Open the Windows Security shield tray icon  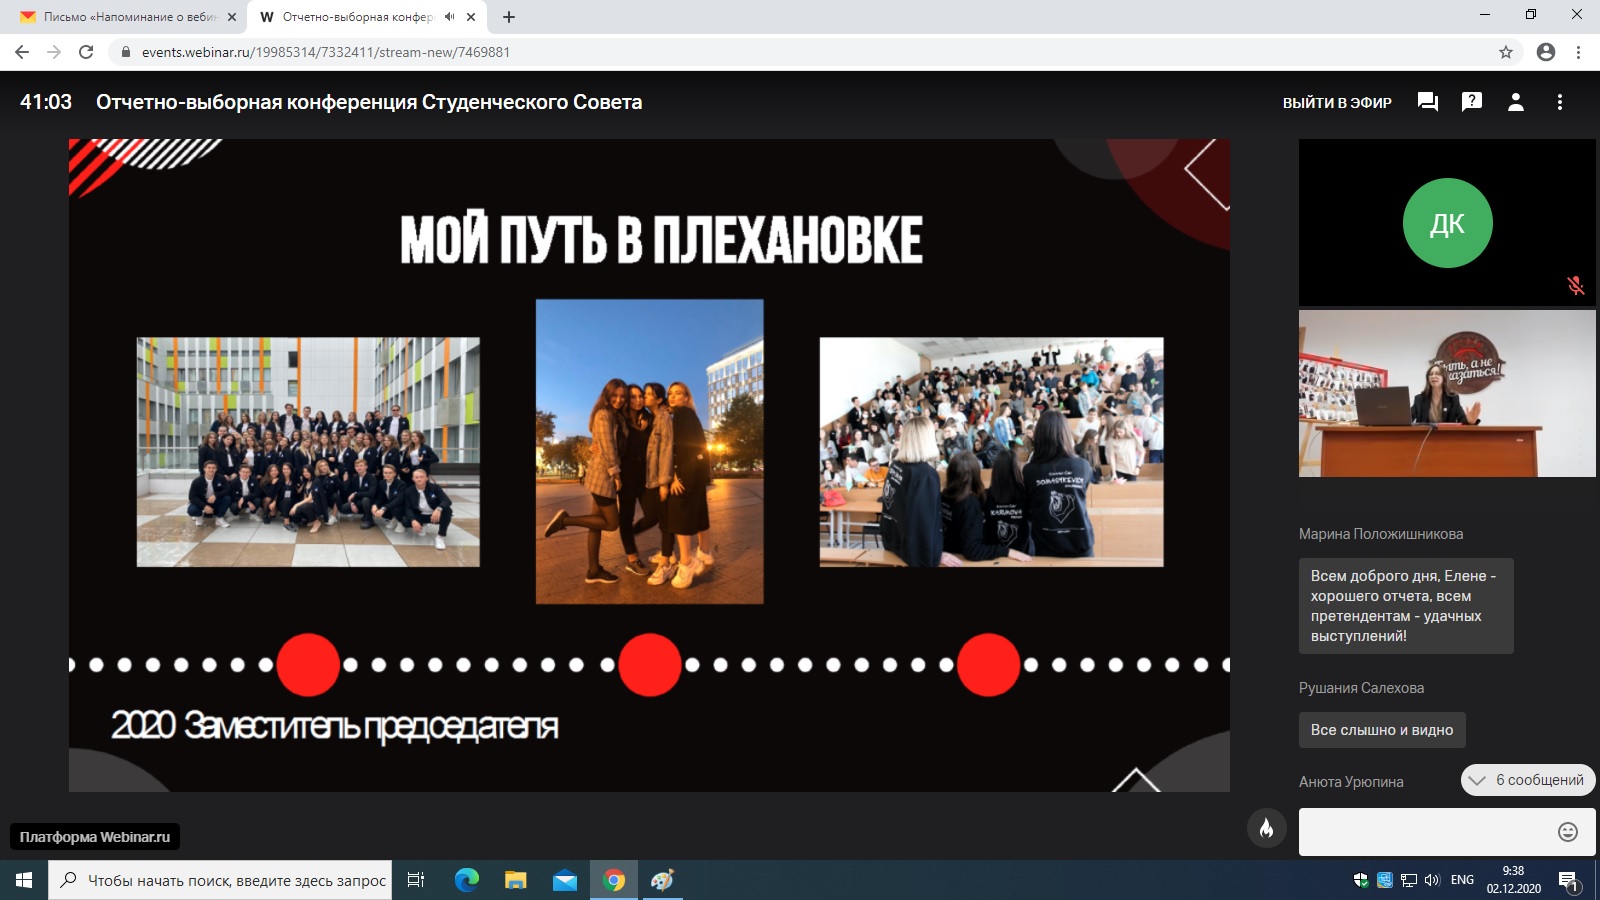[x=1361, y=880]
